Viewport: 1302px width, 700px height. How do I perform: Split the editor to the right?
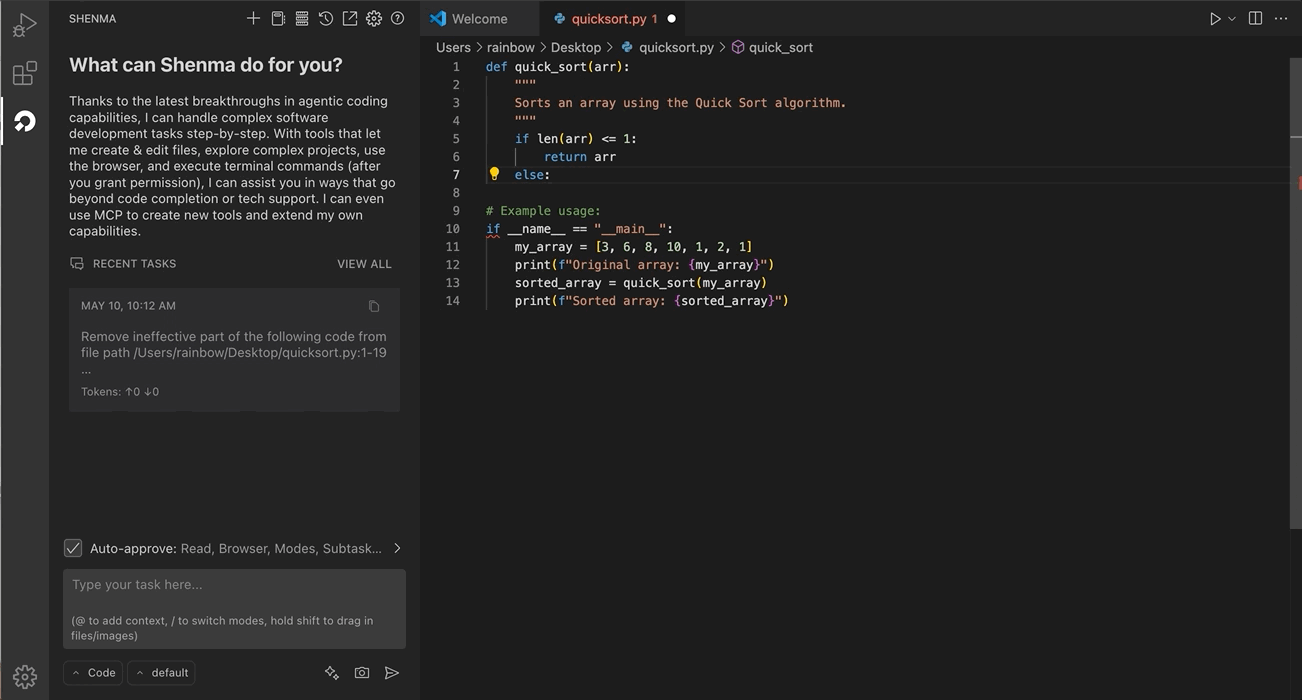[1255, 18]
